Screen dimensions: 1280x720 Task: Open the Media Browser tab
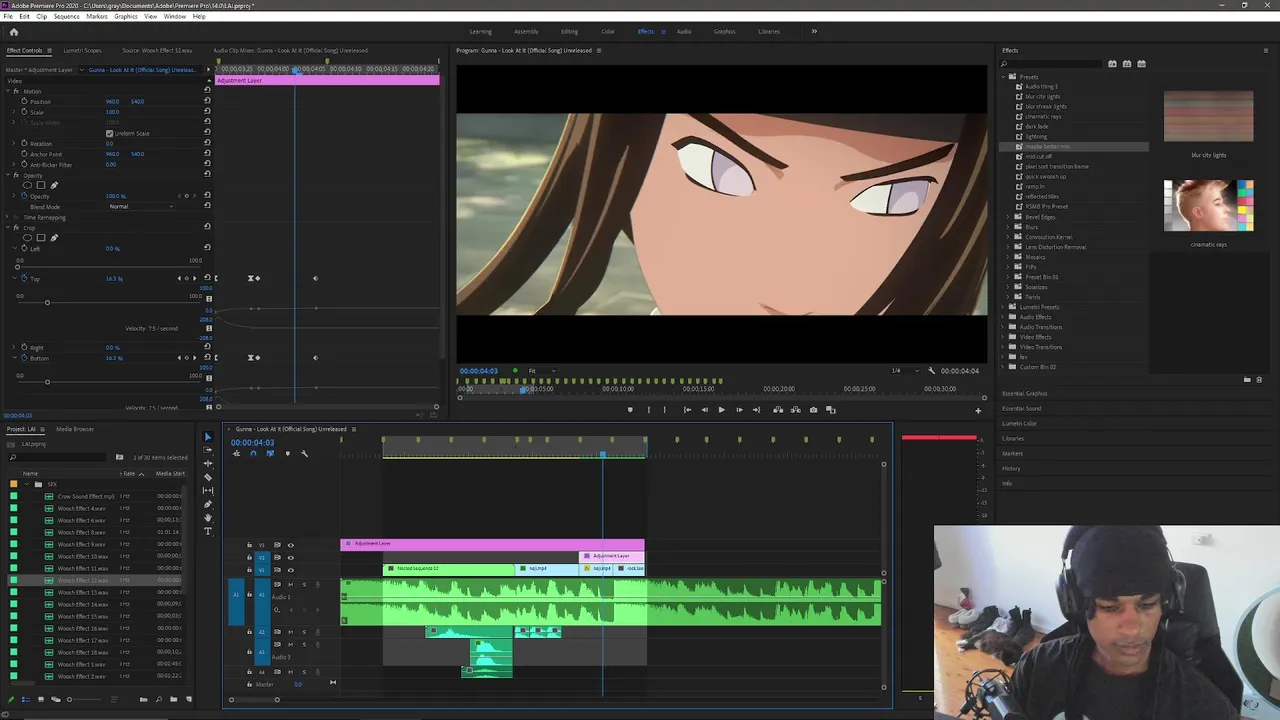click(75, 429)
